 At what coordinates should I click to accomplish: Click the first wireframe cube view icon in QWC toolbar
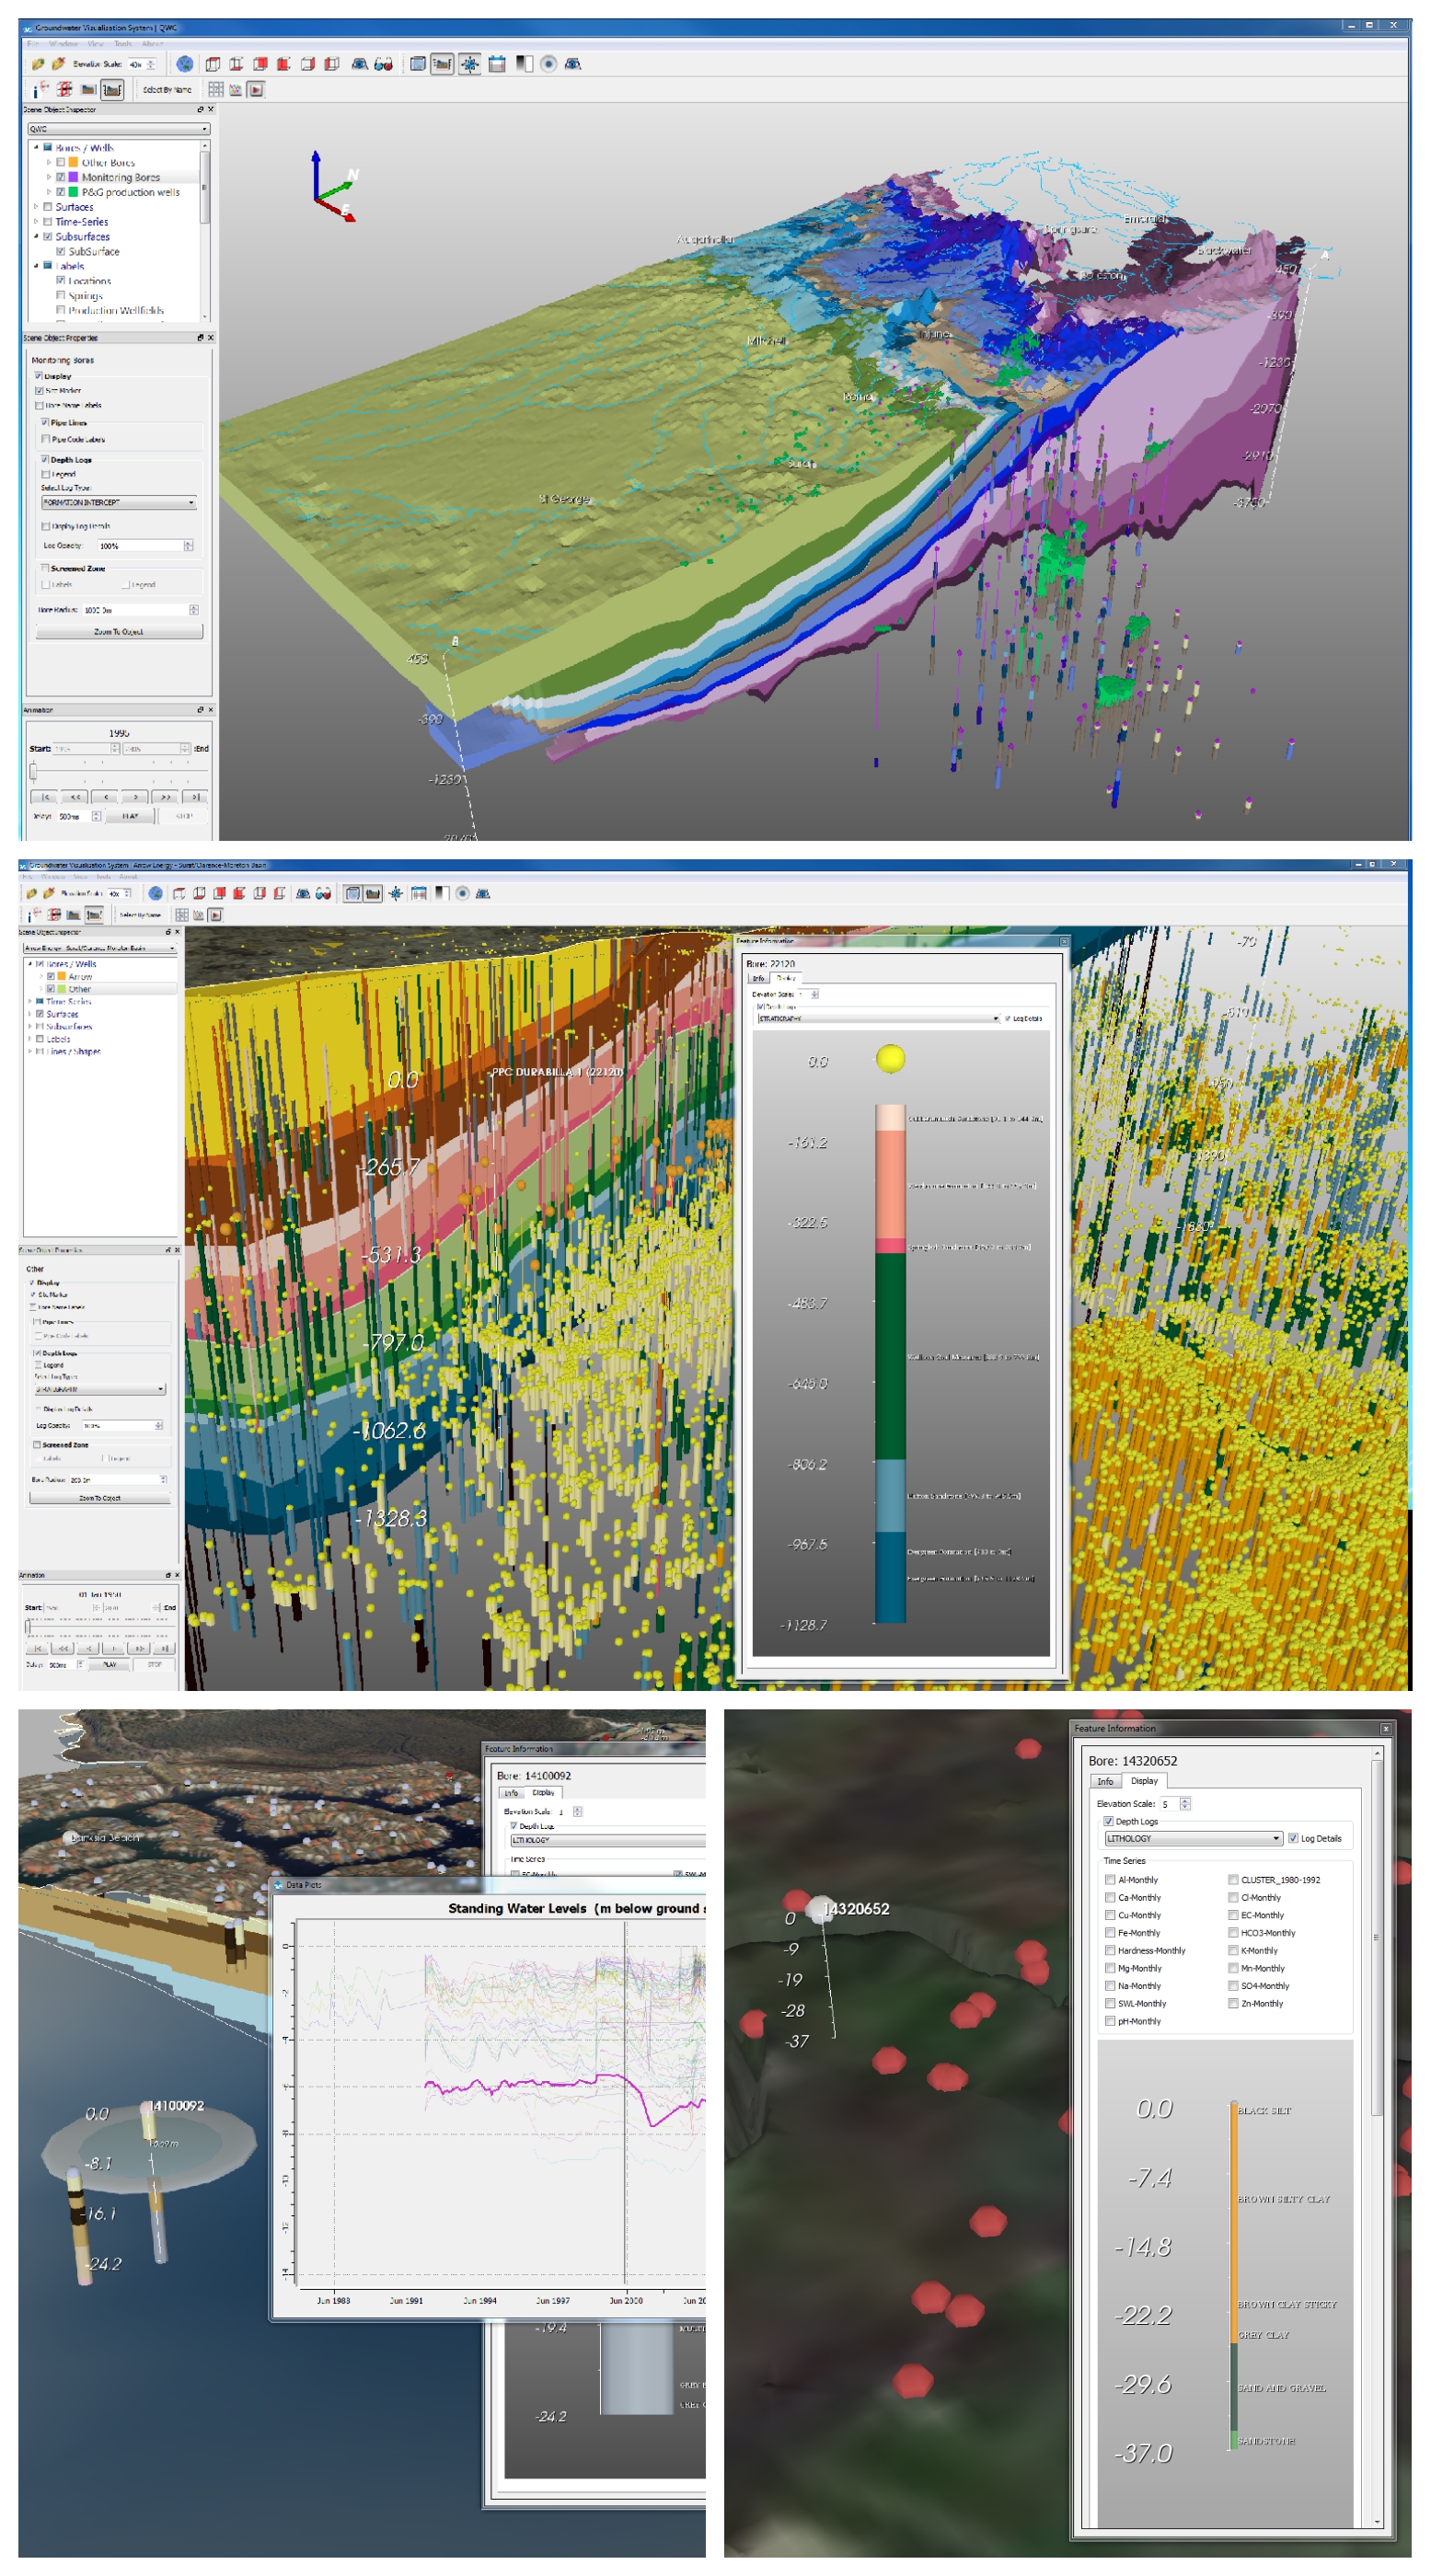pos(213,64)
